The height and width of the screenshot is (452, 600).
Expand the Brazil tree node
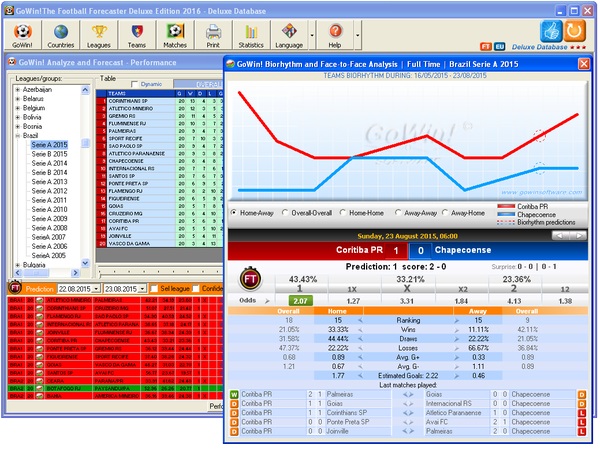[18, 136]
